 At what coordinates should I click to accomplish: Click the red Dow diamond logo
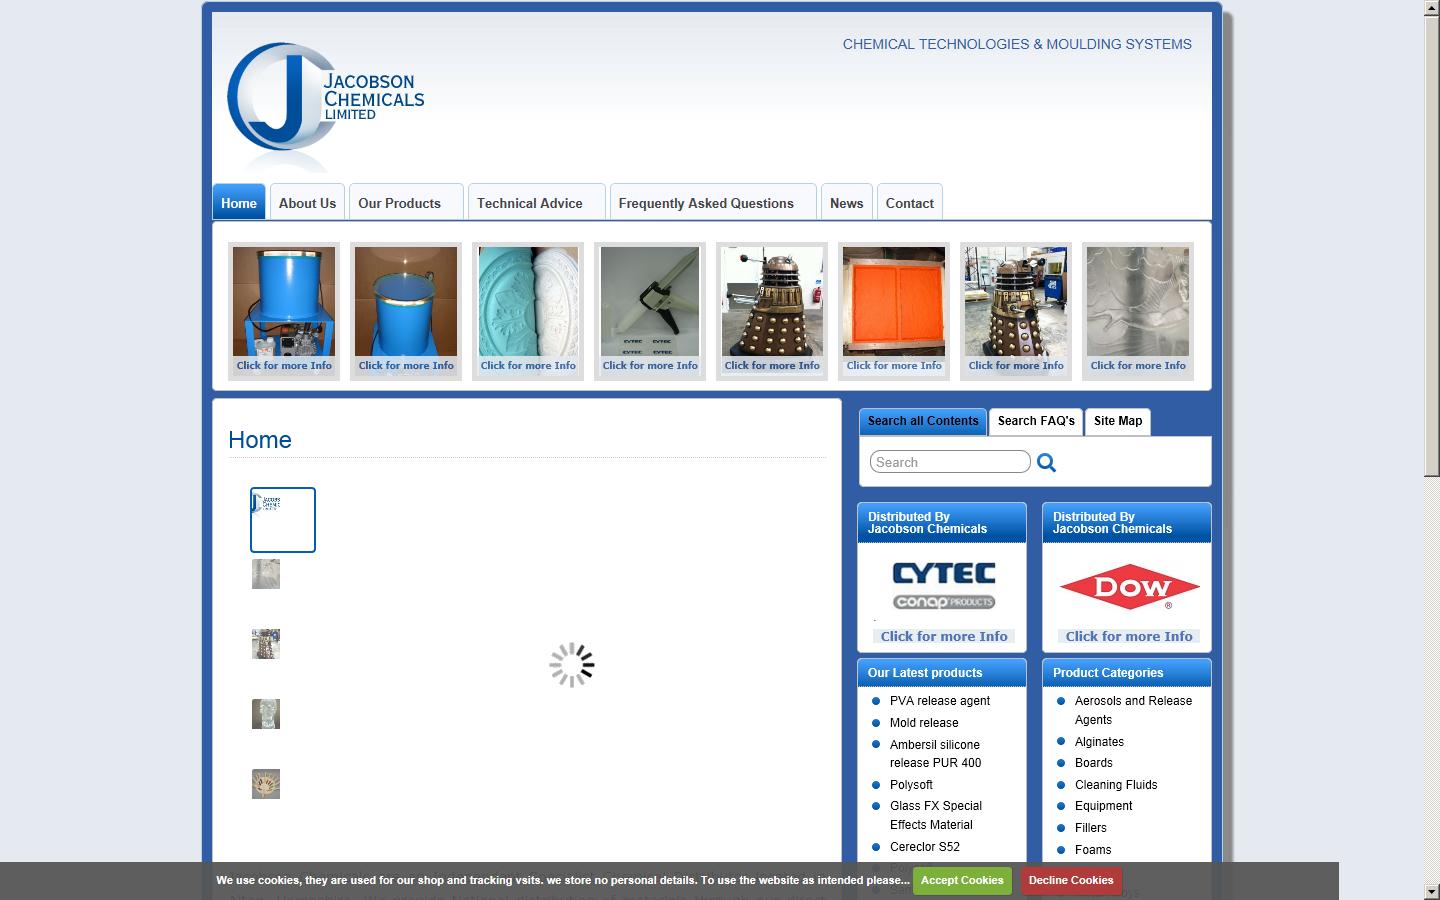pyautogui.click(x=1127, y=586)
